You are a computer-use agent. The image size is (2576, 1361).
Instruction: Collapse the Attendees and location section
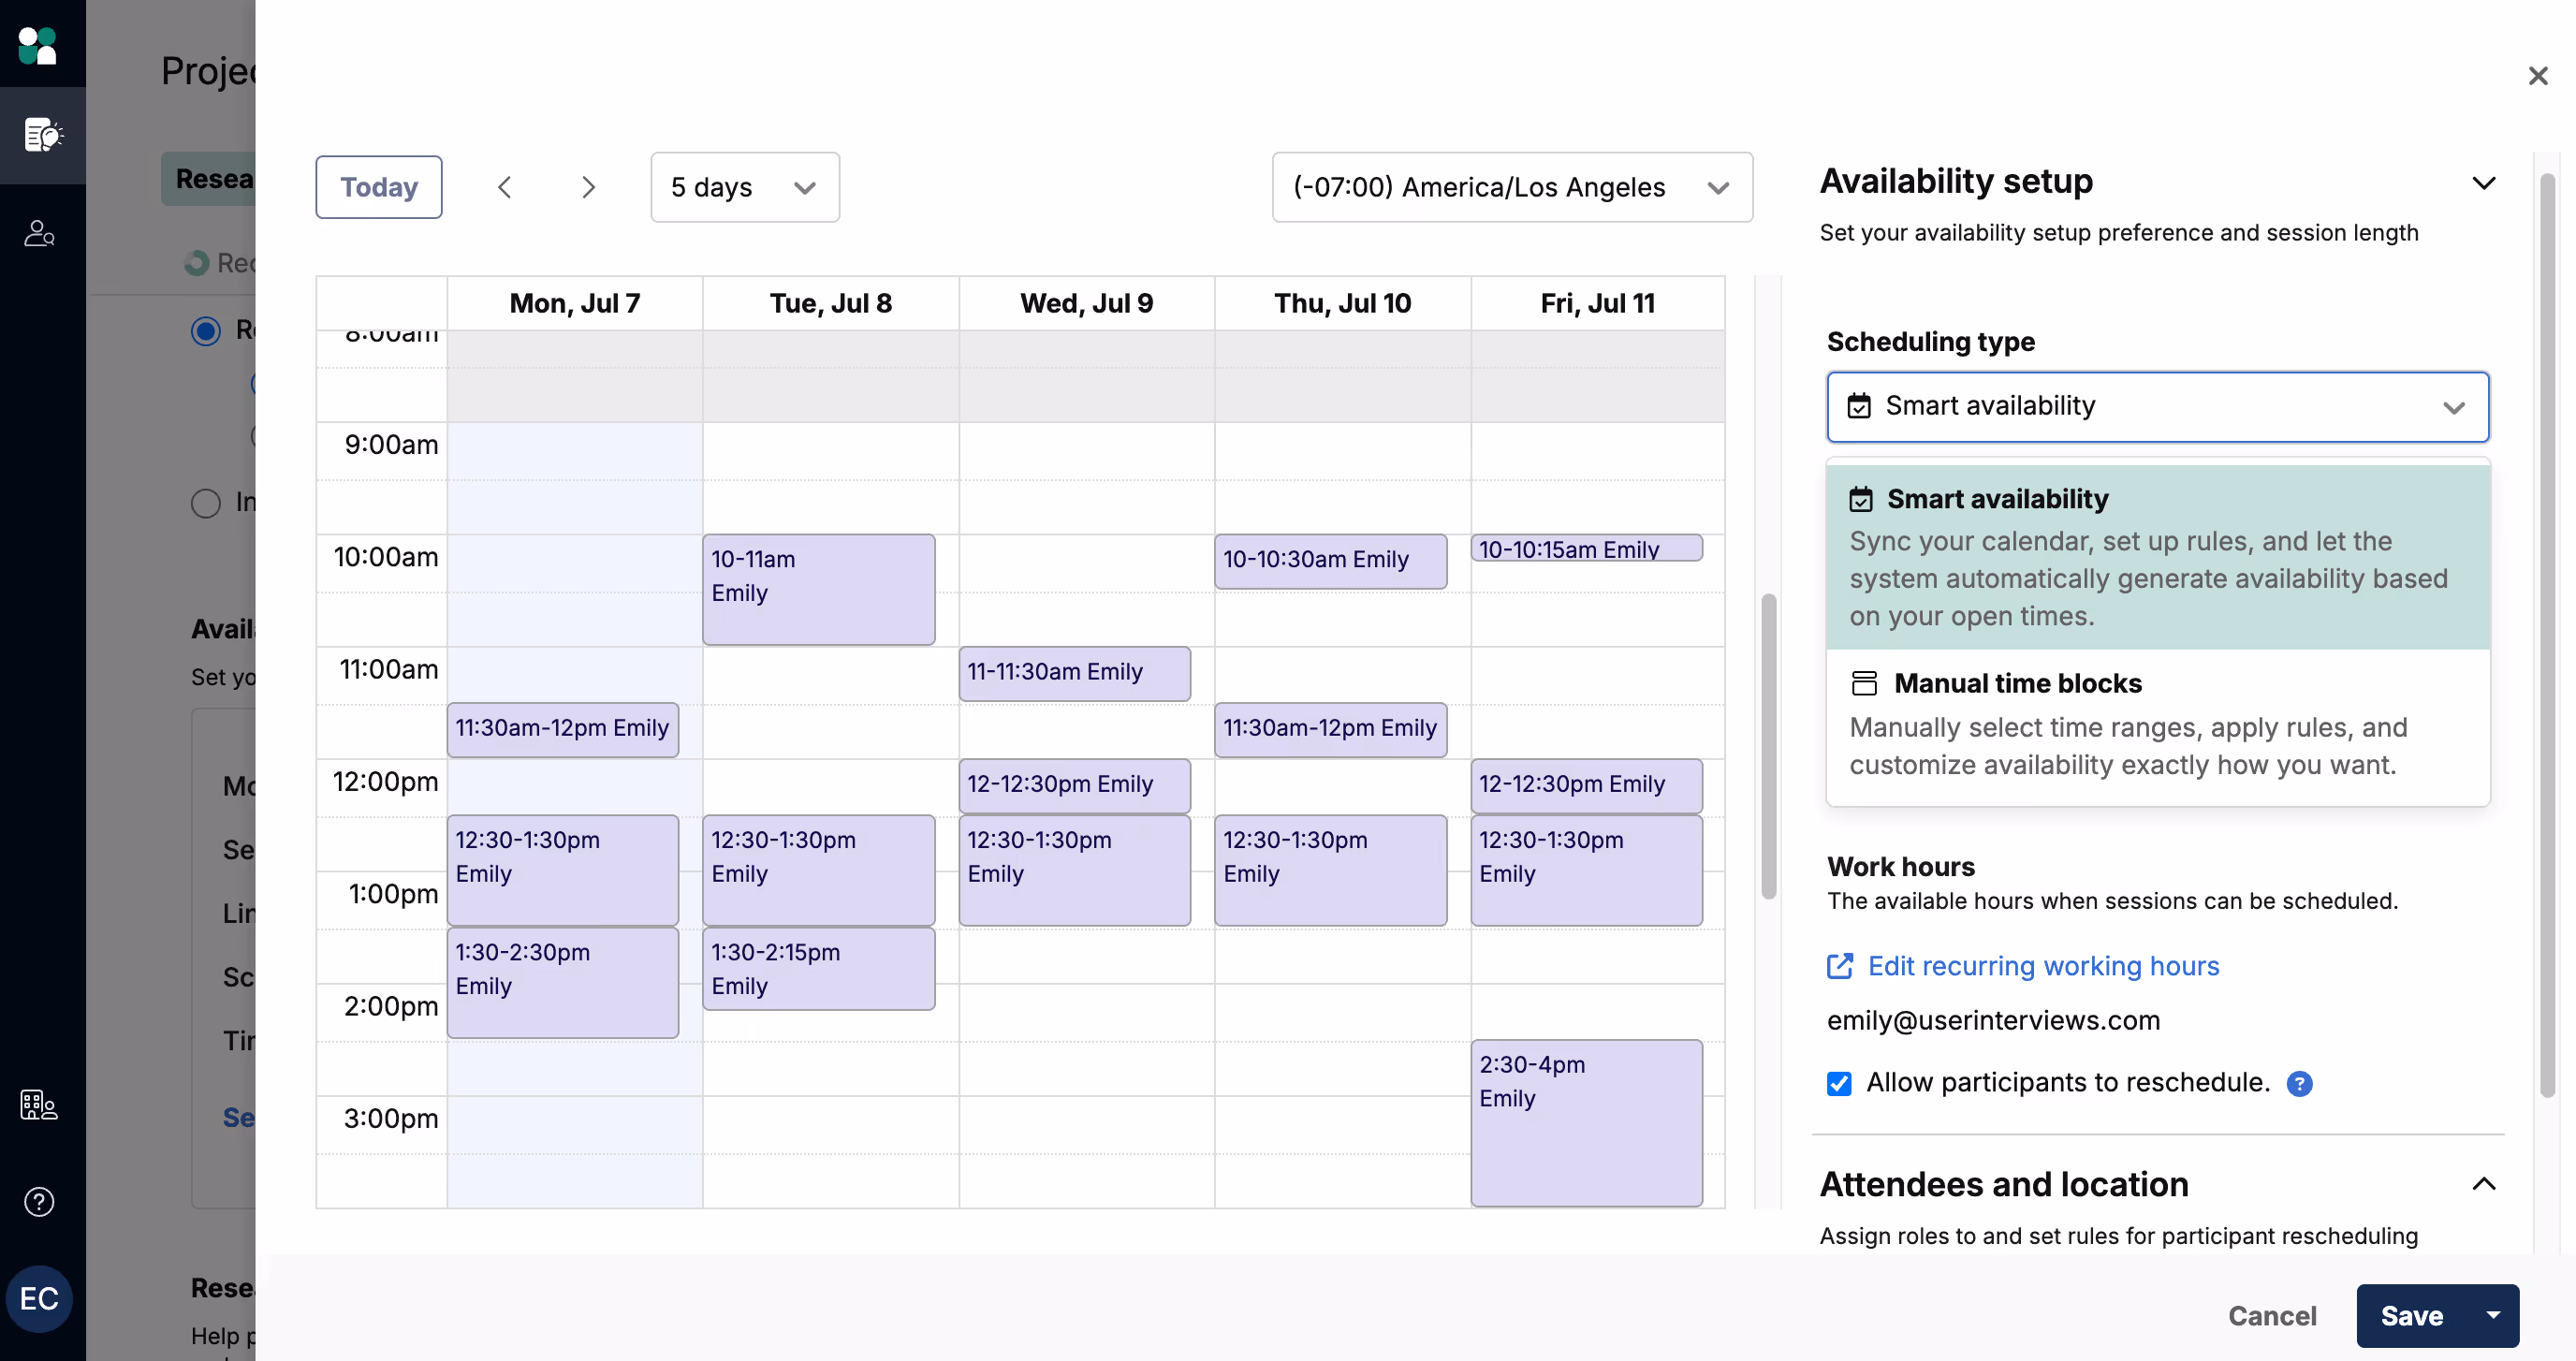coord(2483,1184)
